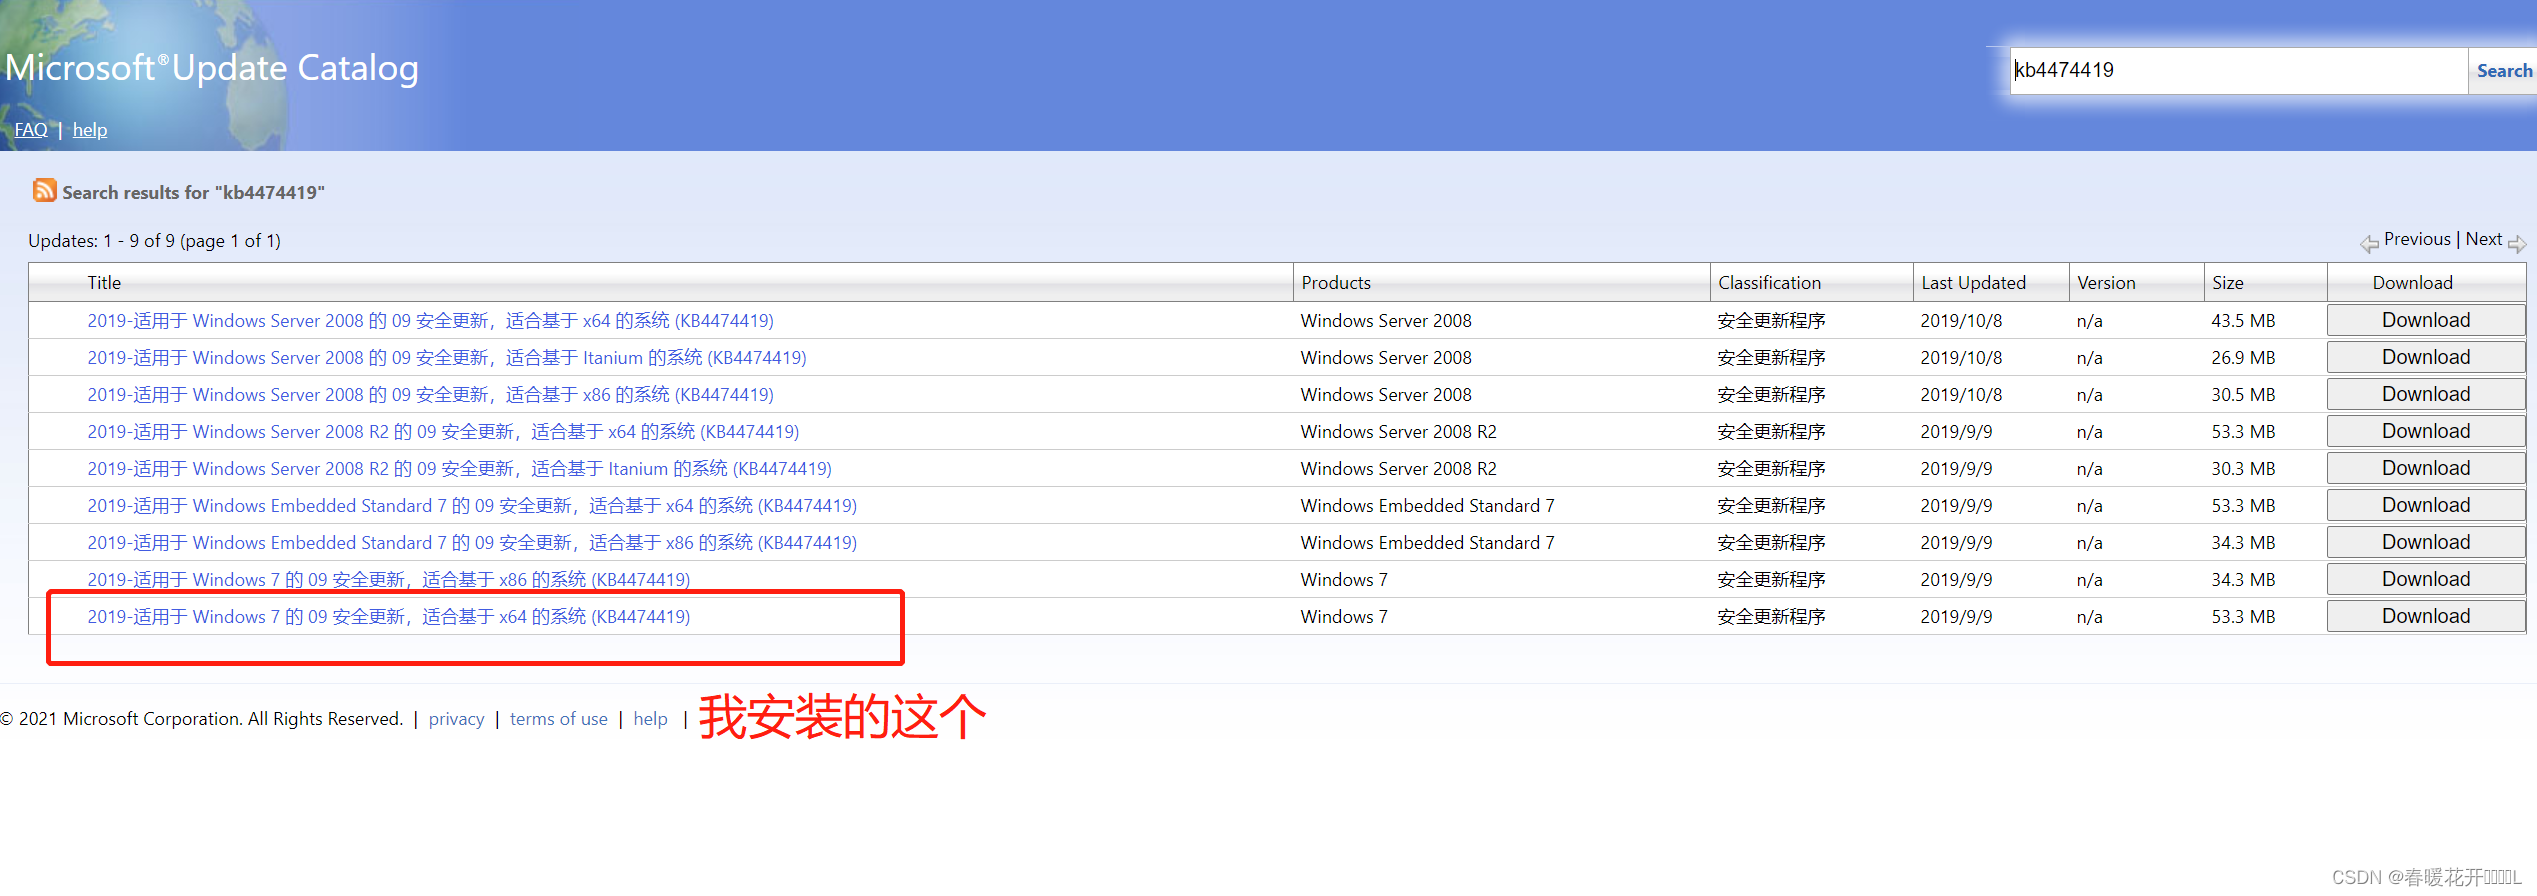Download Windows Server 2008 Itanium update 26.9 MB
The image size is (2537, 896).
(x=2426, y=357)
